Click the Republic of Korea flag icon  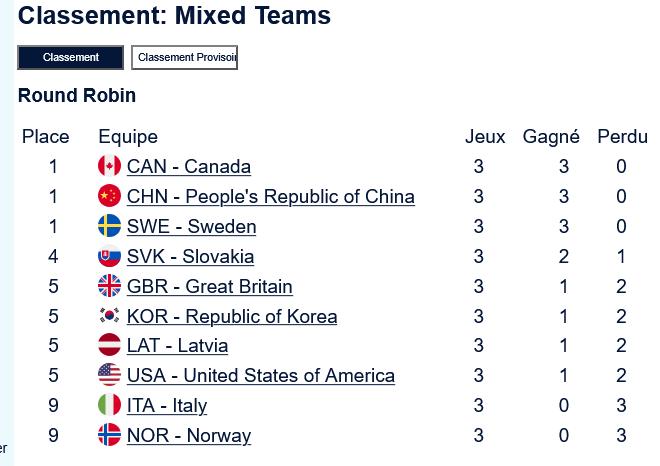tap(109, 316)
